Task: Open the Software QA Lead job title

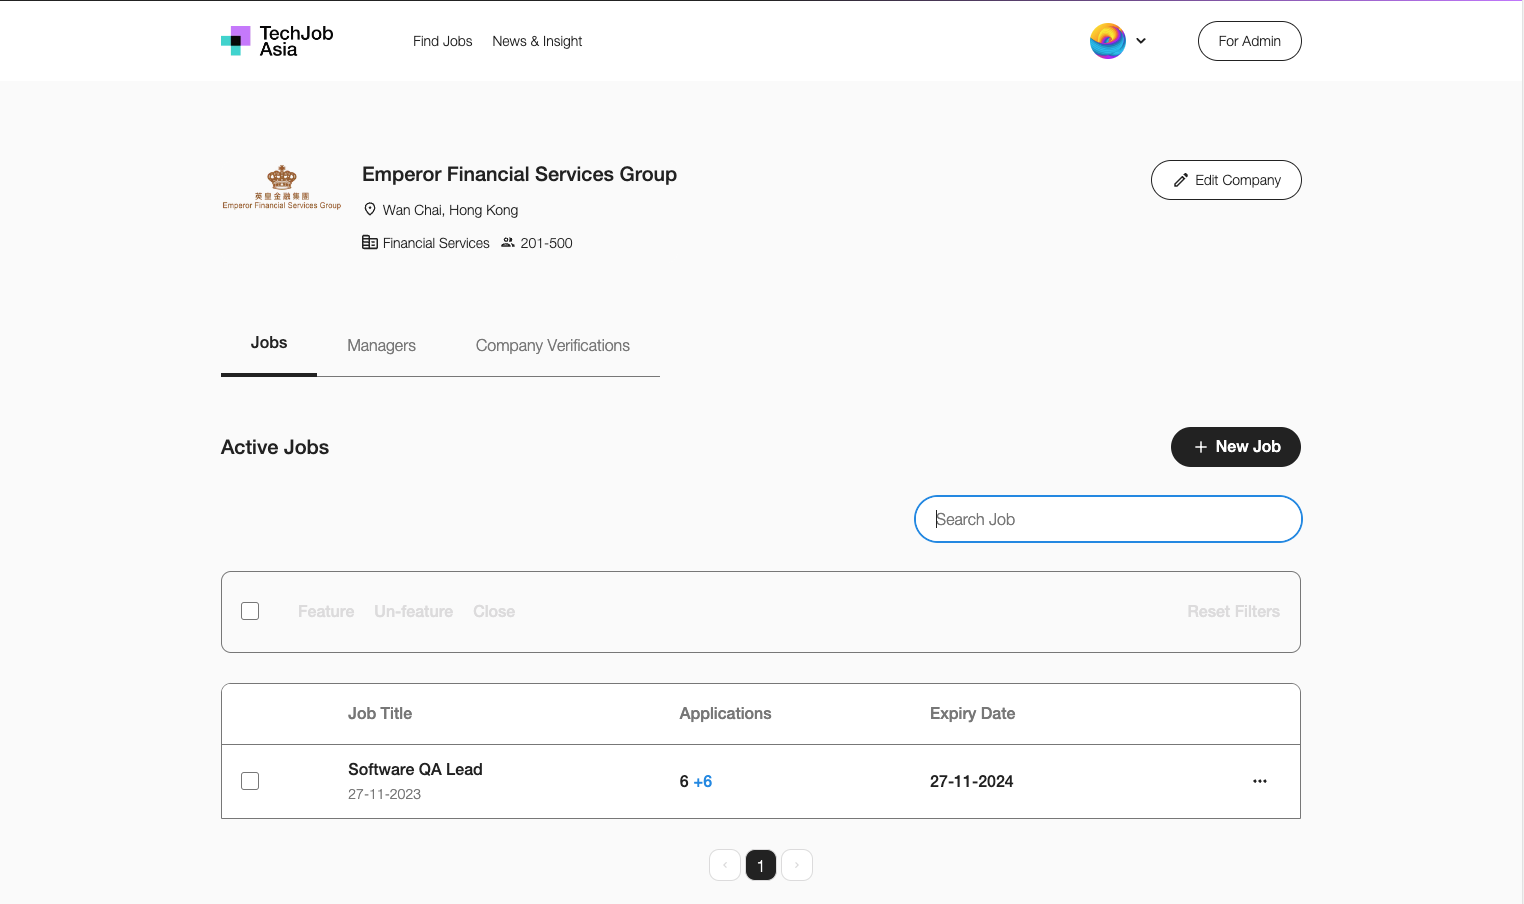Action: pyautogui.click(x=415, y=769)
